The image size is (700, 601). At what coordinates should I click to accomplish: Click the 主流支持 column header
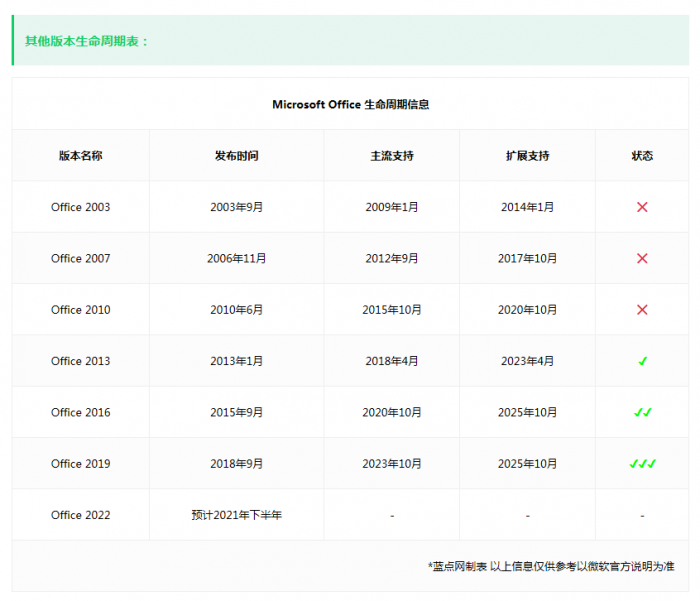pyautogui.click(x=392, y=156)
